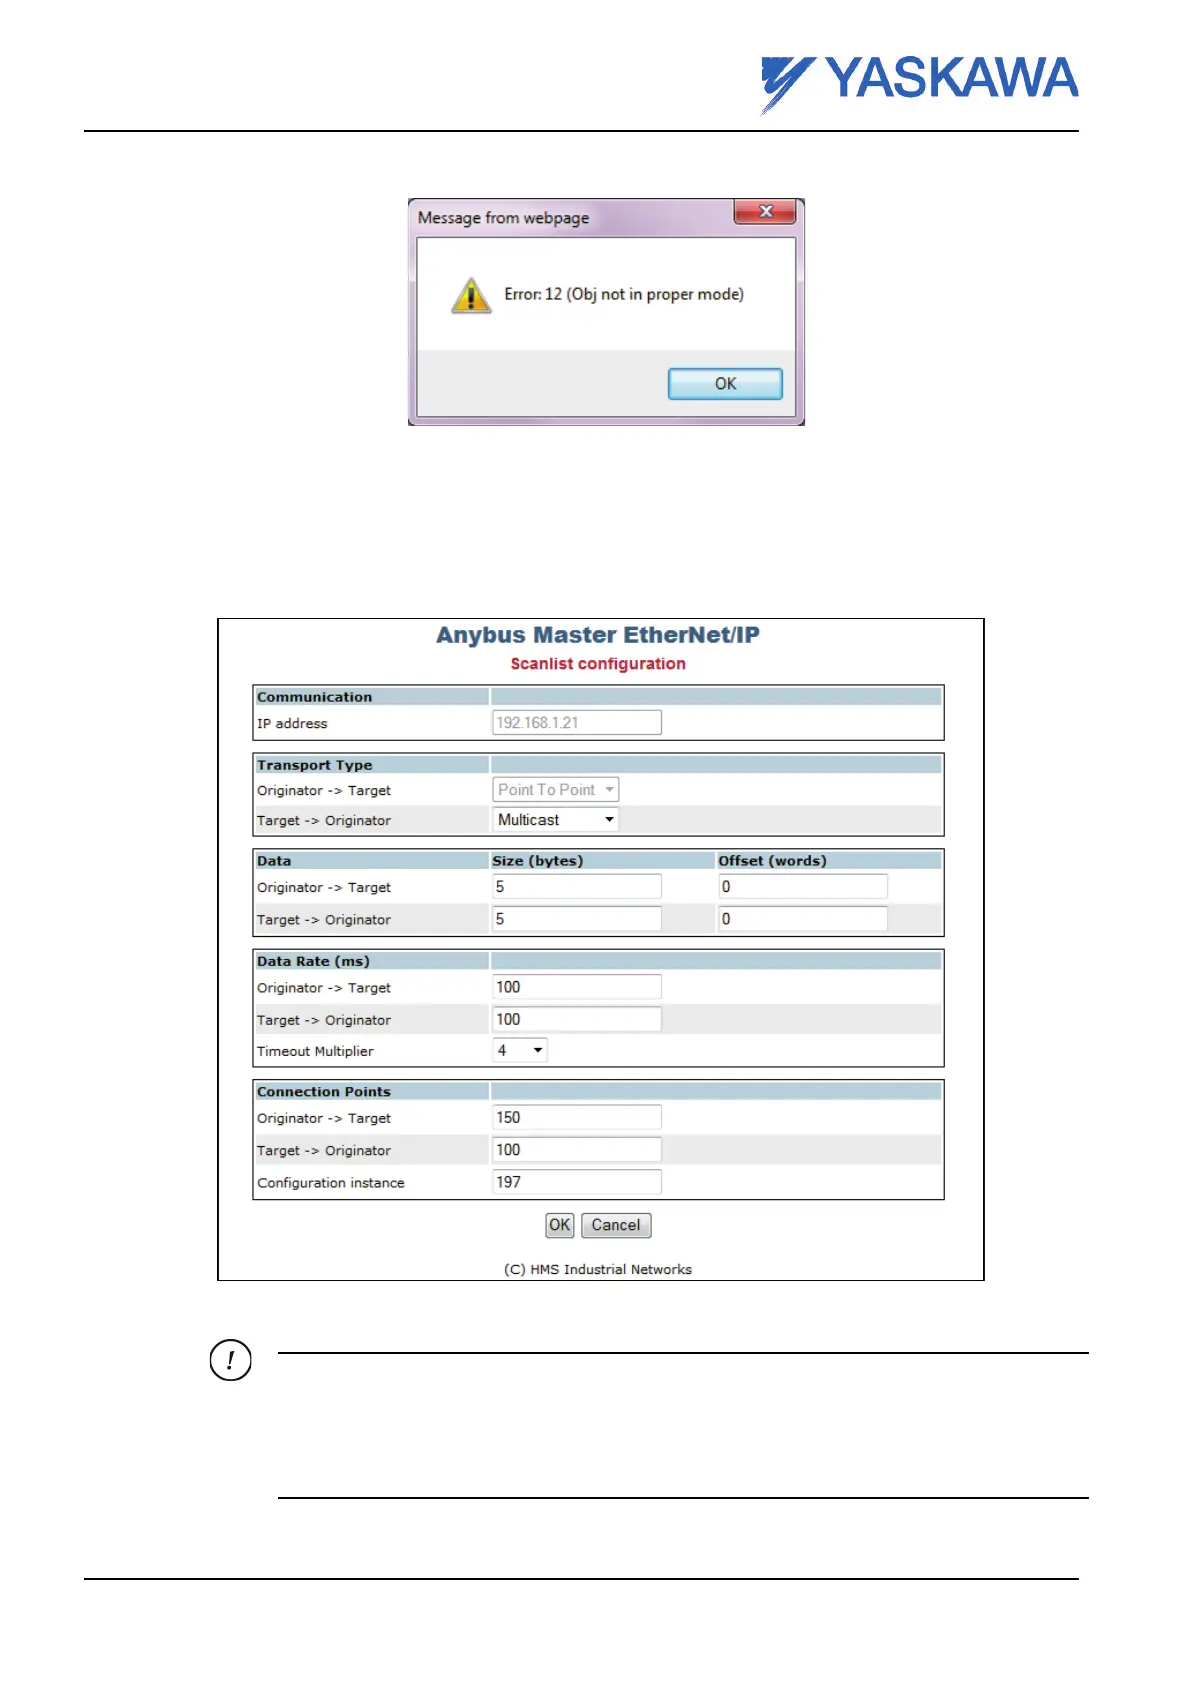Click the exclamation notice icon

(x=231, y=1360)
